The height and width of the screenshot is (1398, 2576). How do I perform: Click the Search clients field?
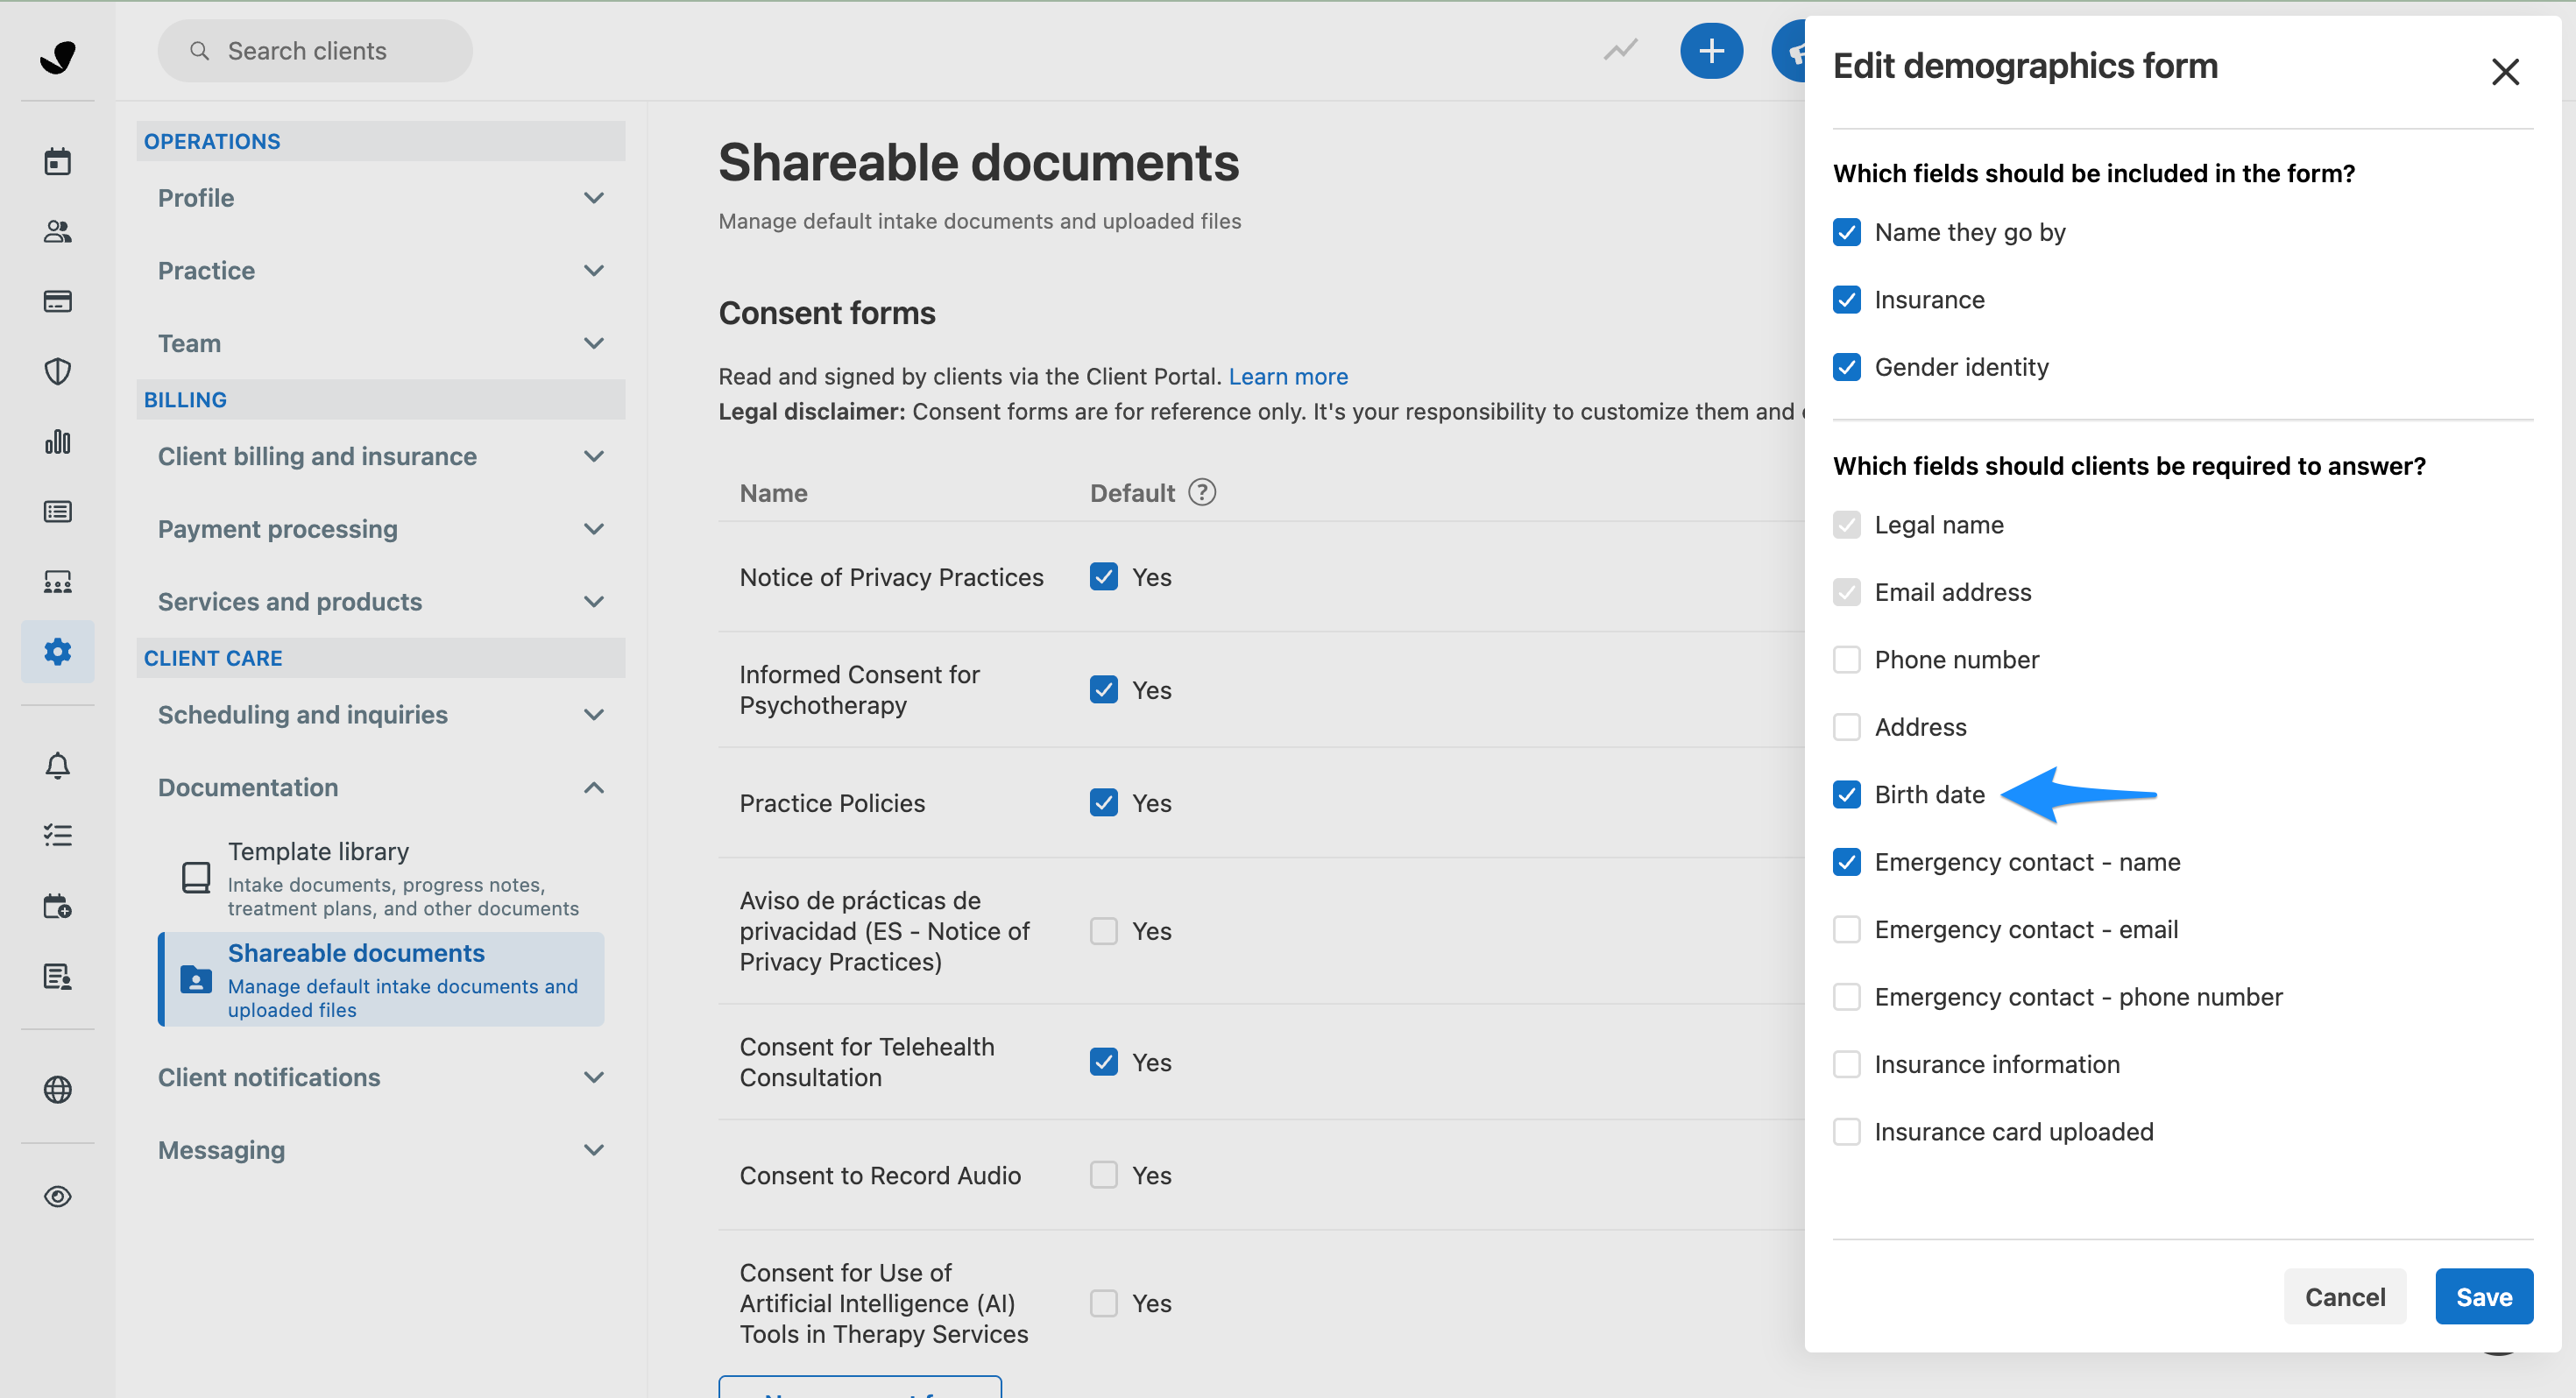315,51
